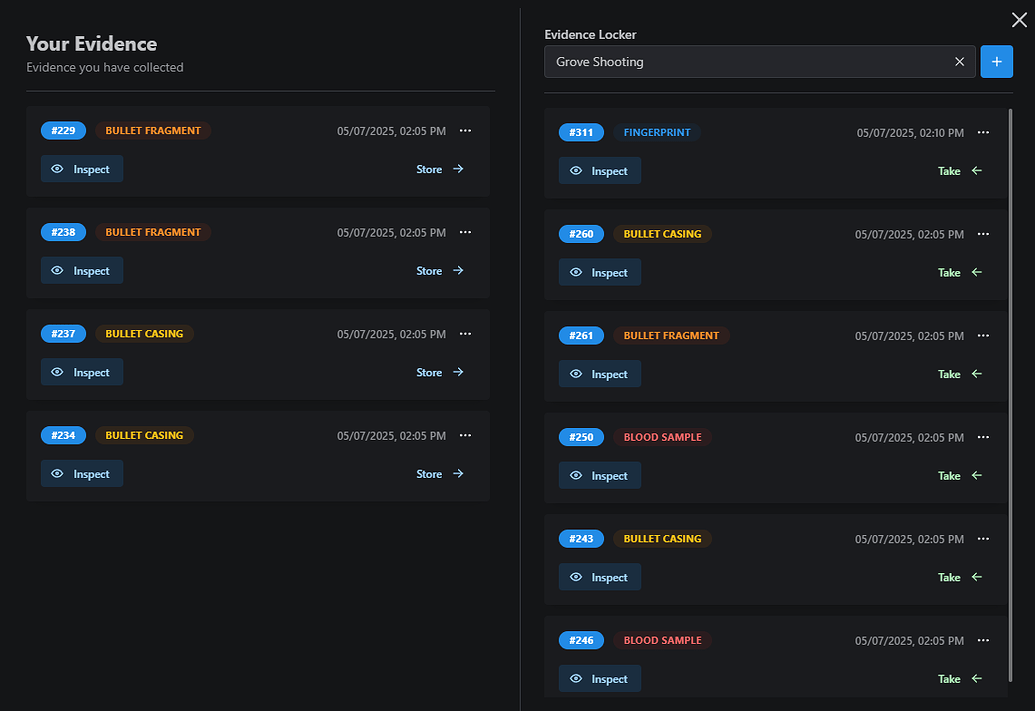1035x711 pixels.
Task: Open the ellipsis options for evidence #229
Action: (x=465, y=131)
